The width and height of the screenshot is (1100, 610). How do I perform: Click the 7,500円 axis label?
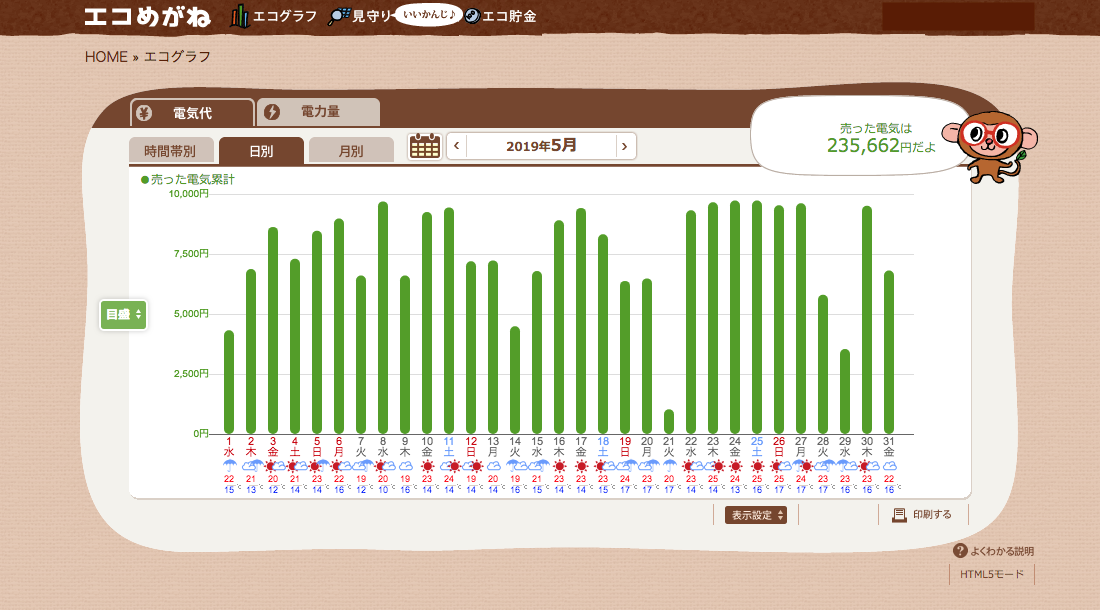coord(191,254)
